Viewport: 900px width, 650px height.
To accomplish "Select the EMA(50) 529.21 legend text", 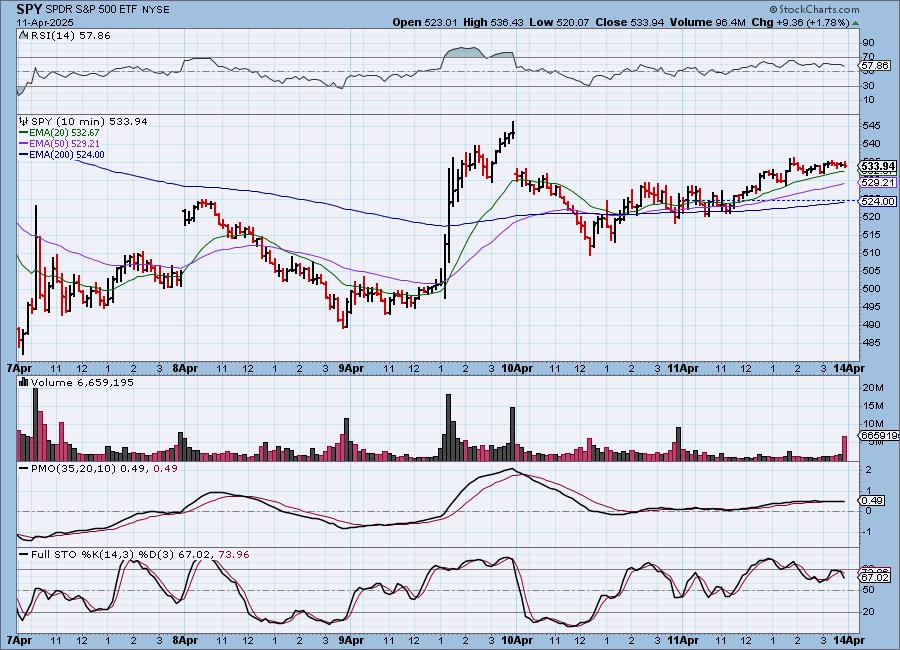I will tap(64, 144).
